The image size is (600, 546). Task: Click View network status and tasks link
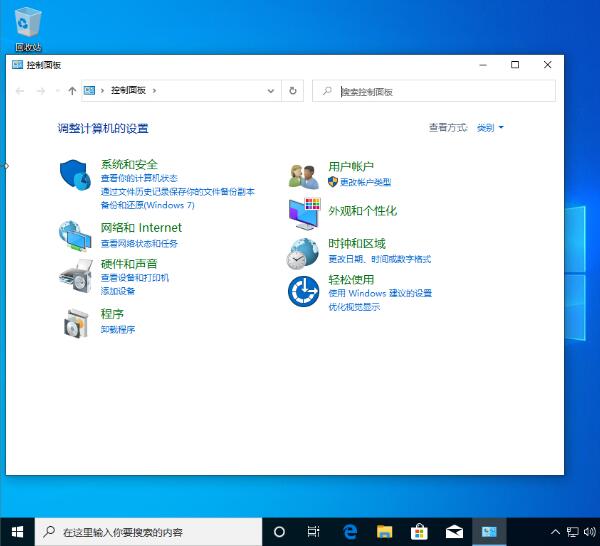pos(139,243)
